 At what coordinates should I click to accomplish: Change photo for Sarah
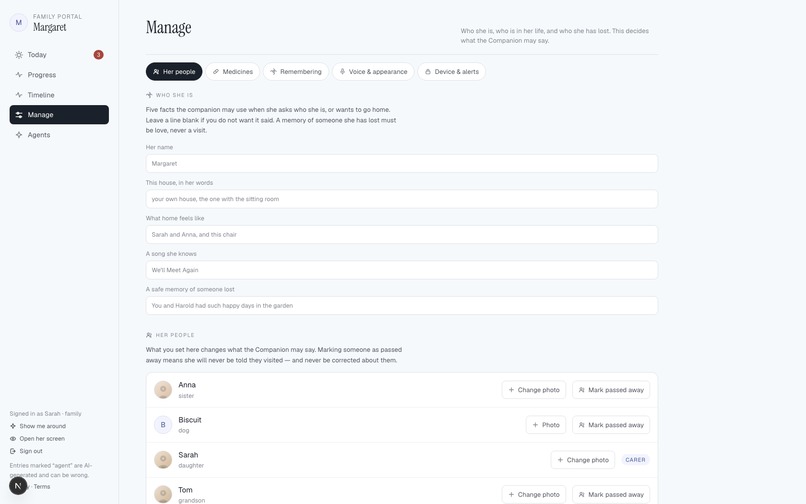(582, 460)
